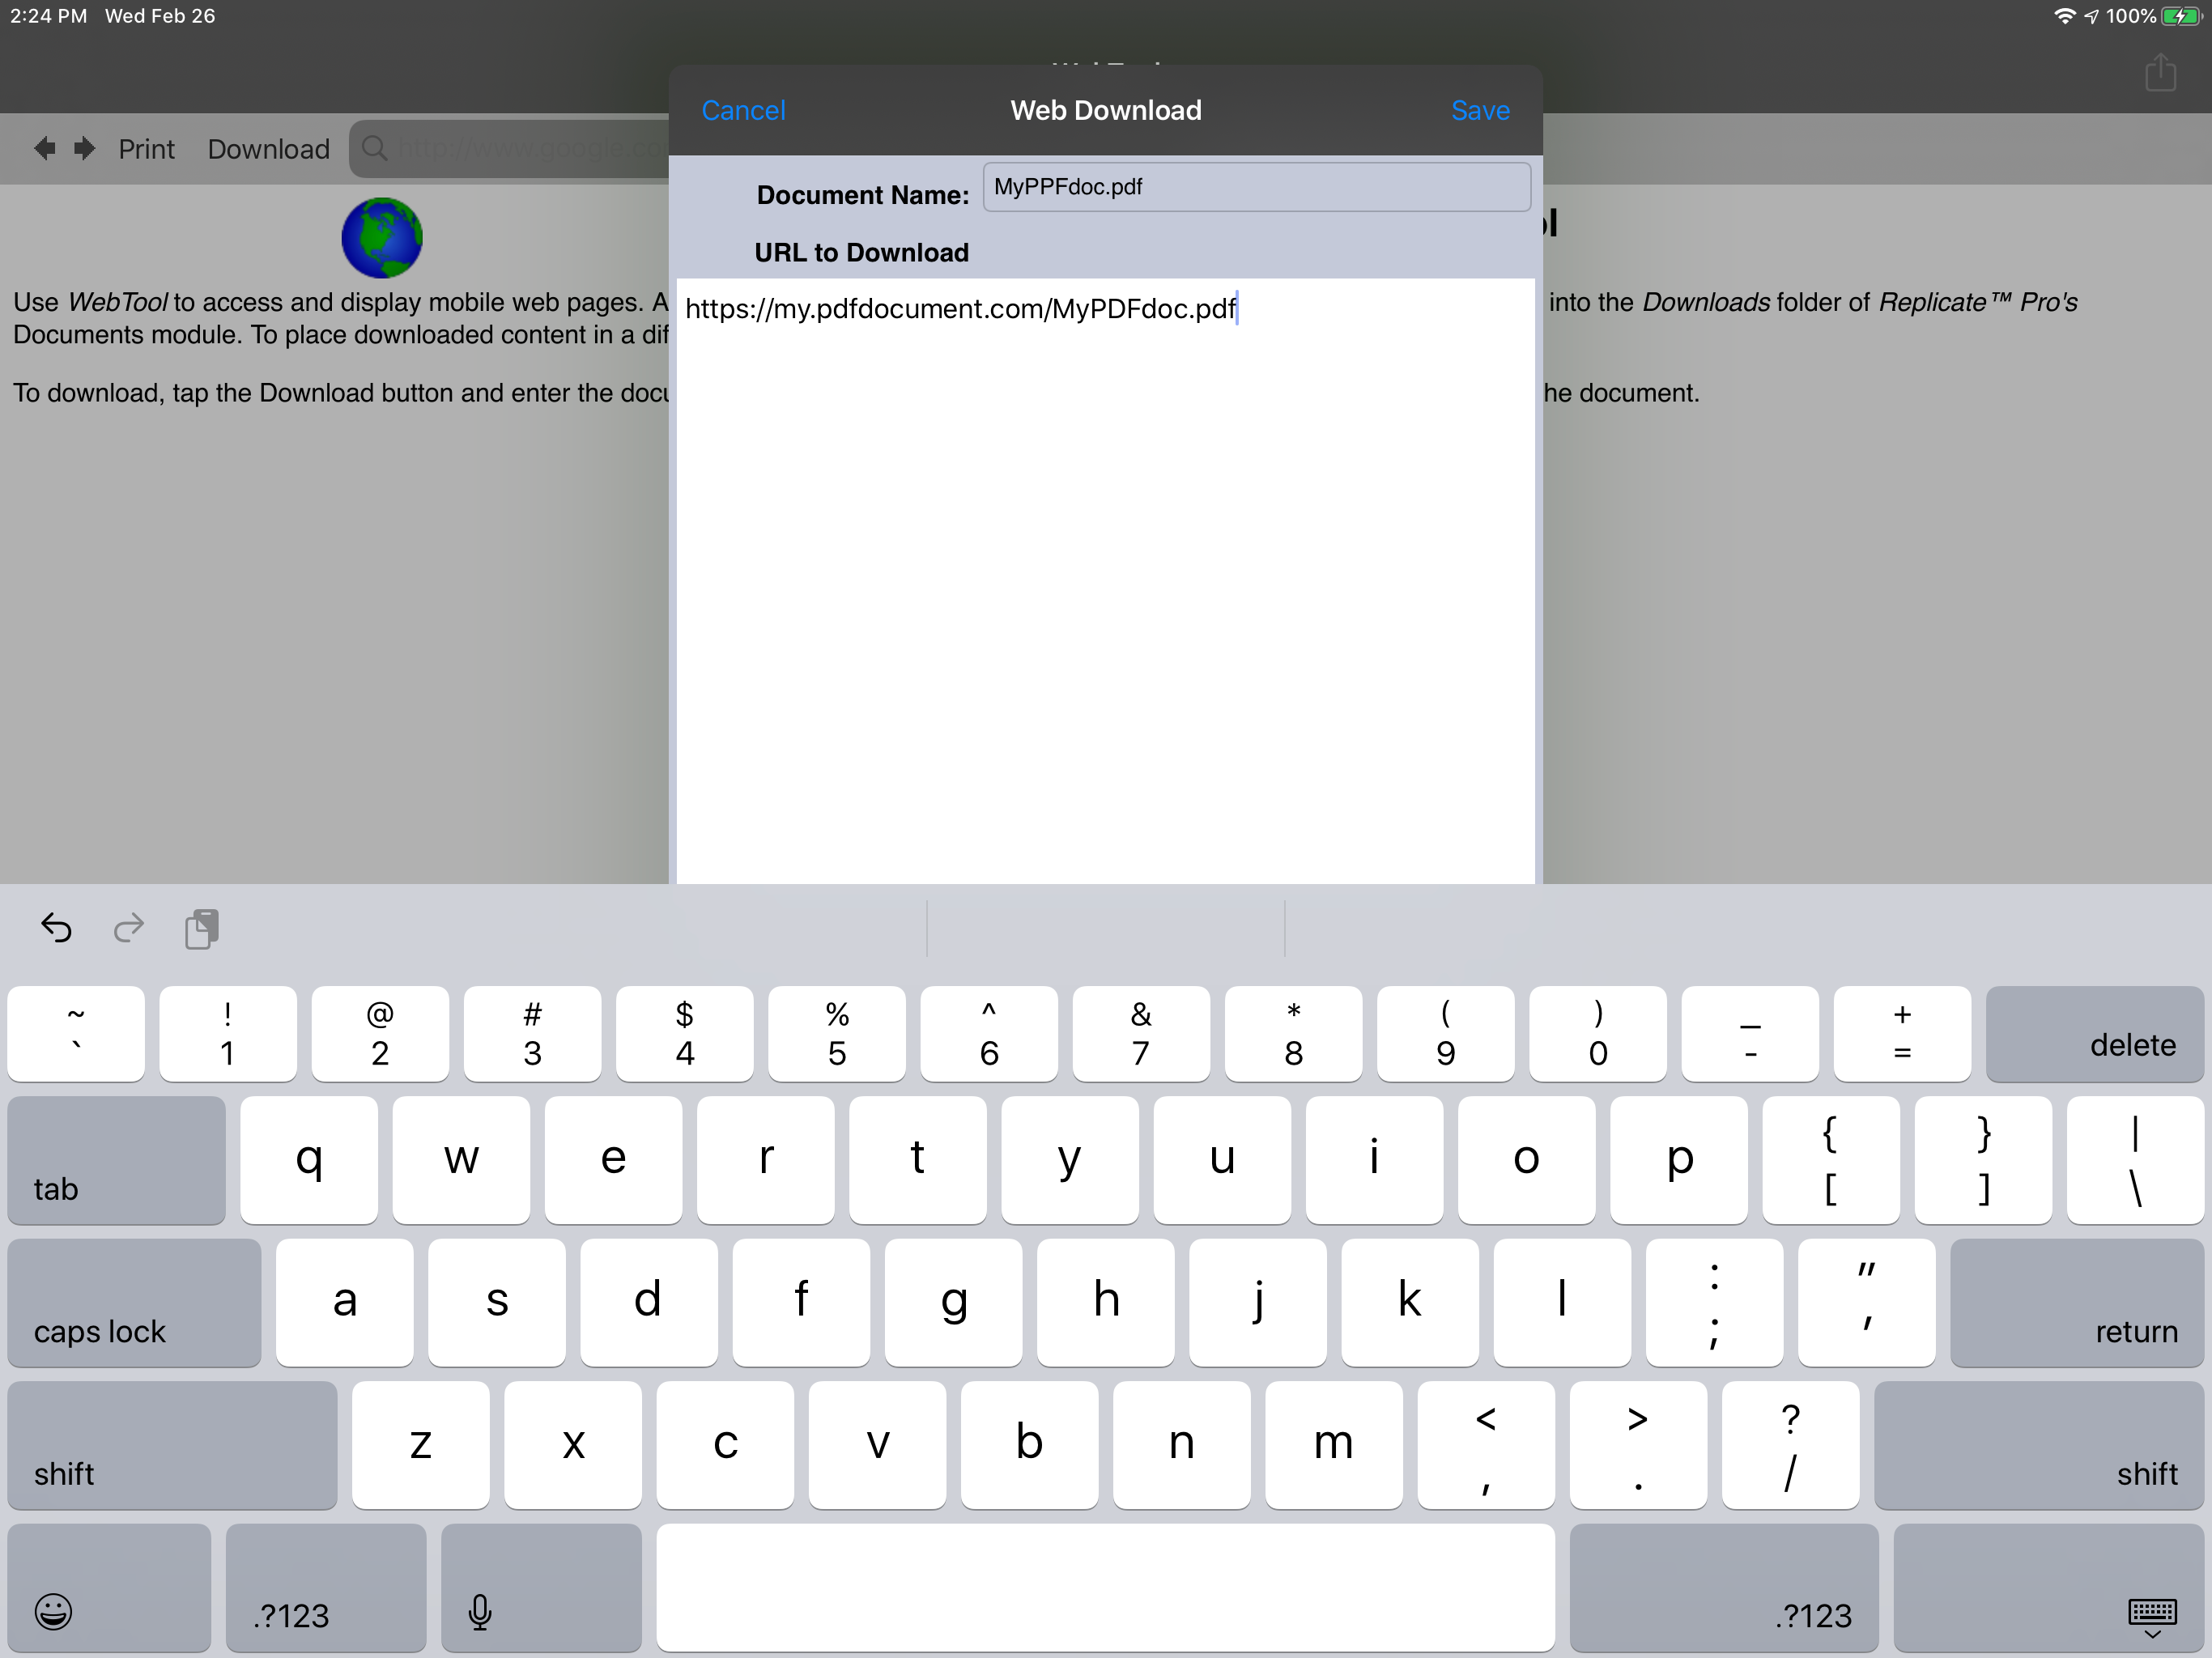Tap the undo arrow in keyboard toolbar
The width and height of the screenshot is (2212, 1658).
point(56,928)
